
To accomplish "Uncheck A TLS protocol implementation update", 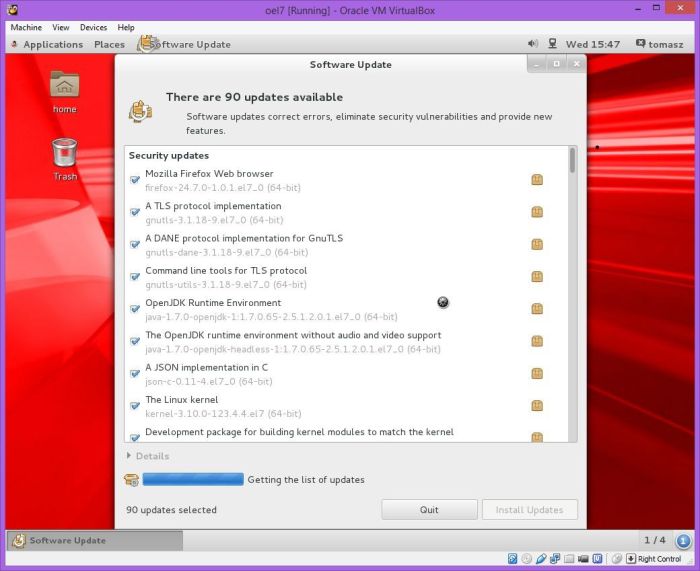I will point(135,212).
